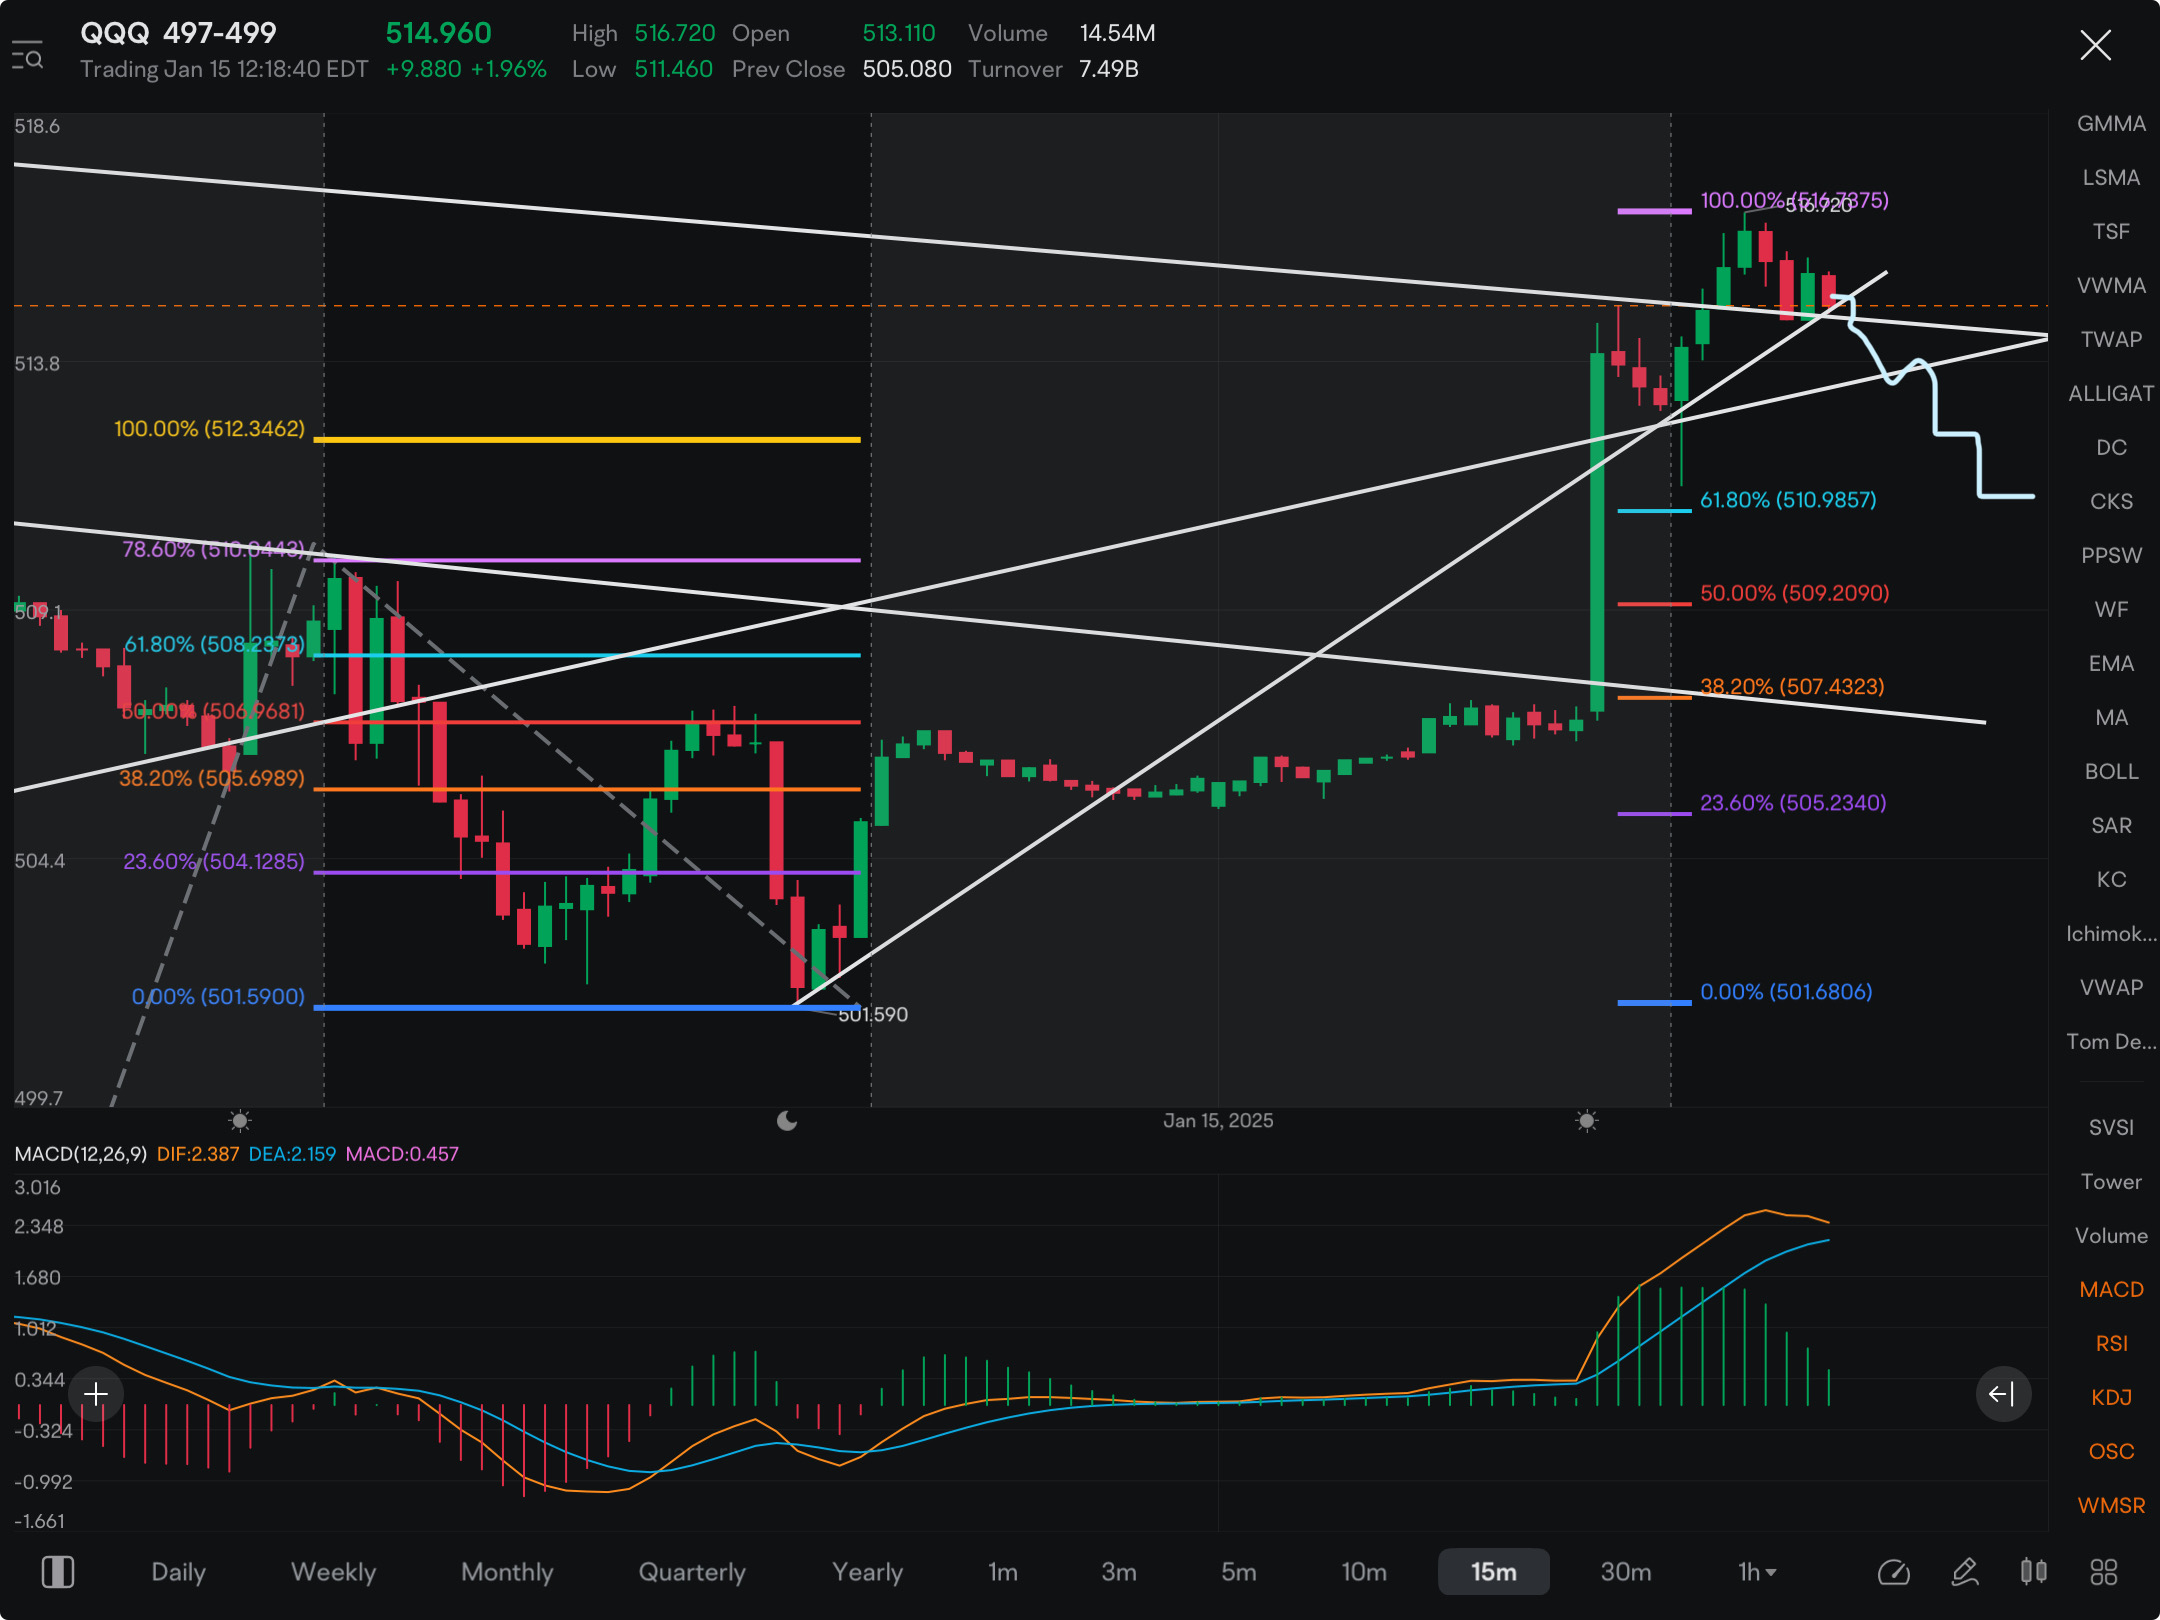Open the grid of more tools
The height and width of the screenshot is (1620, 2160).
point(2104,1572)
